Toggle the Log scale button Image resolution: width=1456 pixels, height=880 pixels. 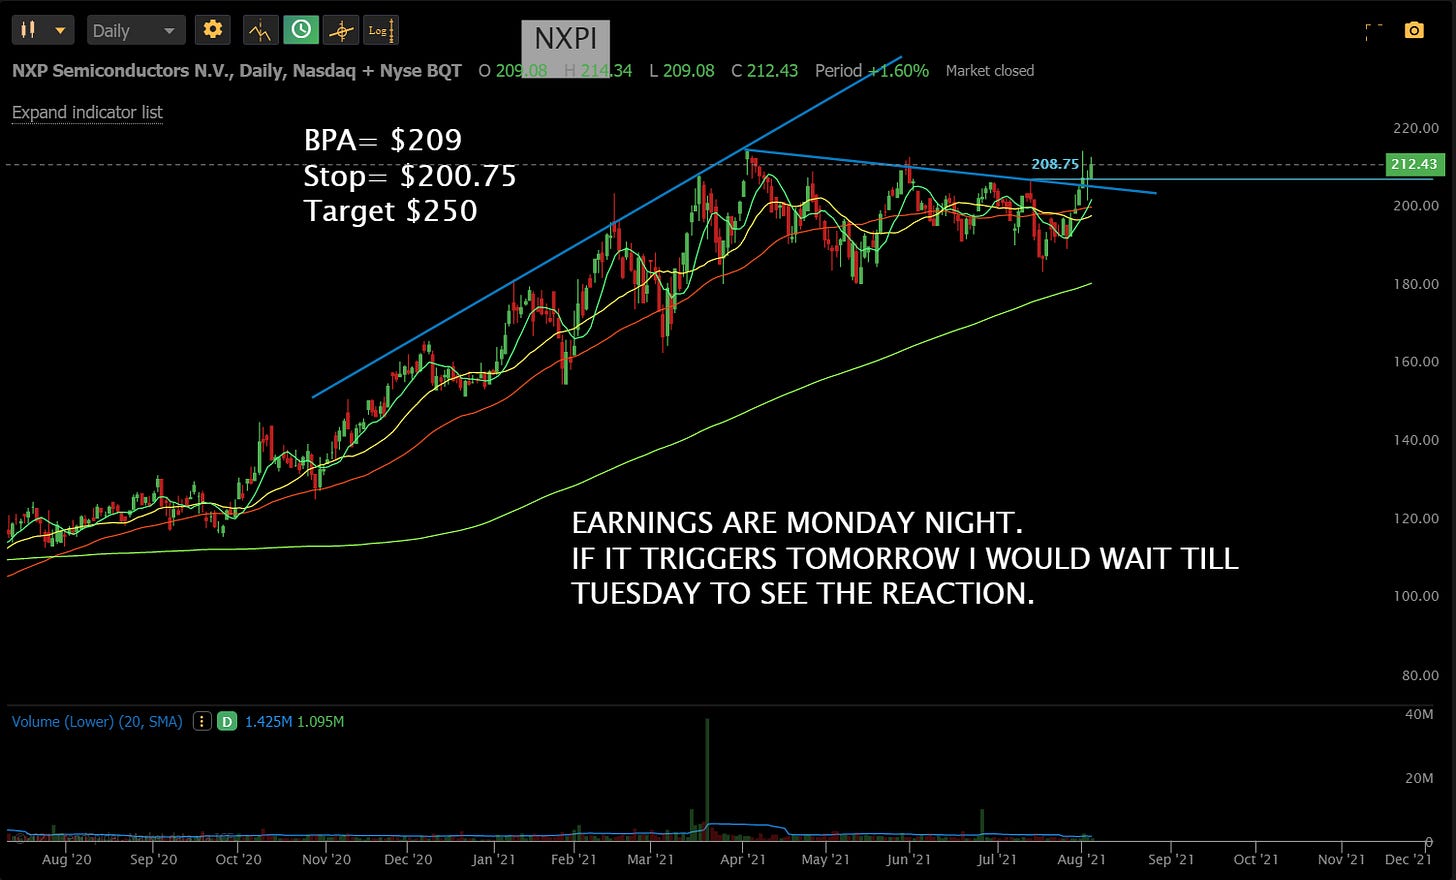click(x=380, y=30)
